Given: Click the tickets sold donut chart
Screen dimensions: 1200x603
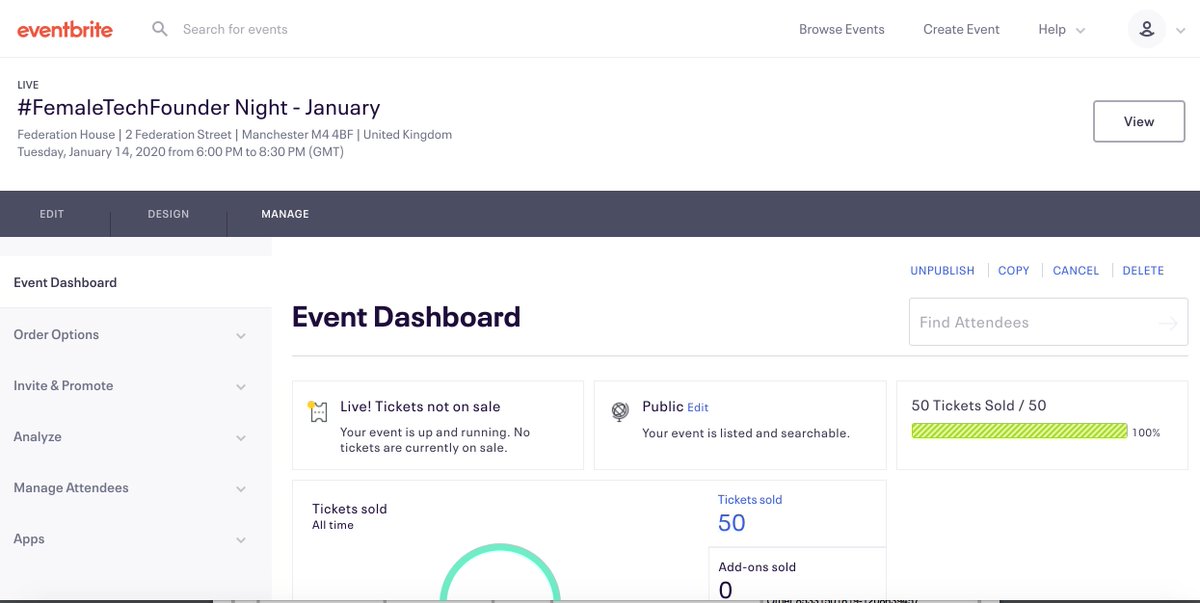Looking at the screenshot, I should [500, 571].
